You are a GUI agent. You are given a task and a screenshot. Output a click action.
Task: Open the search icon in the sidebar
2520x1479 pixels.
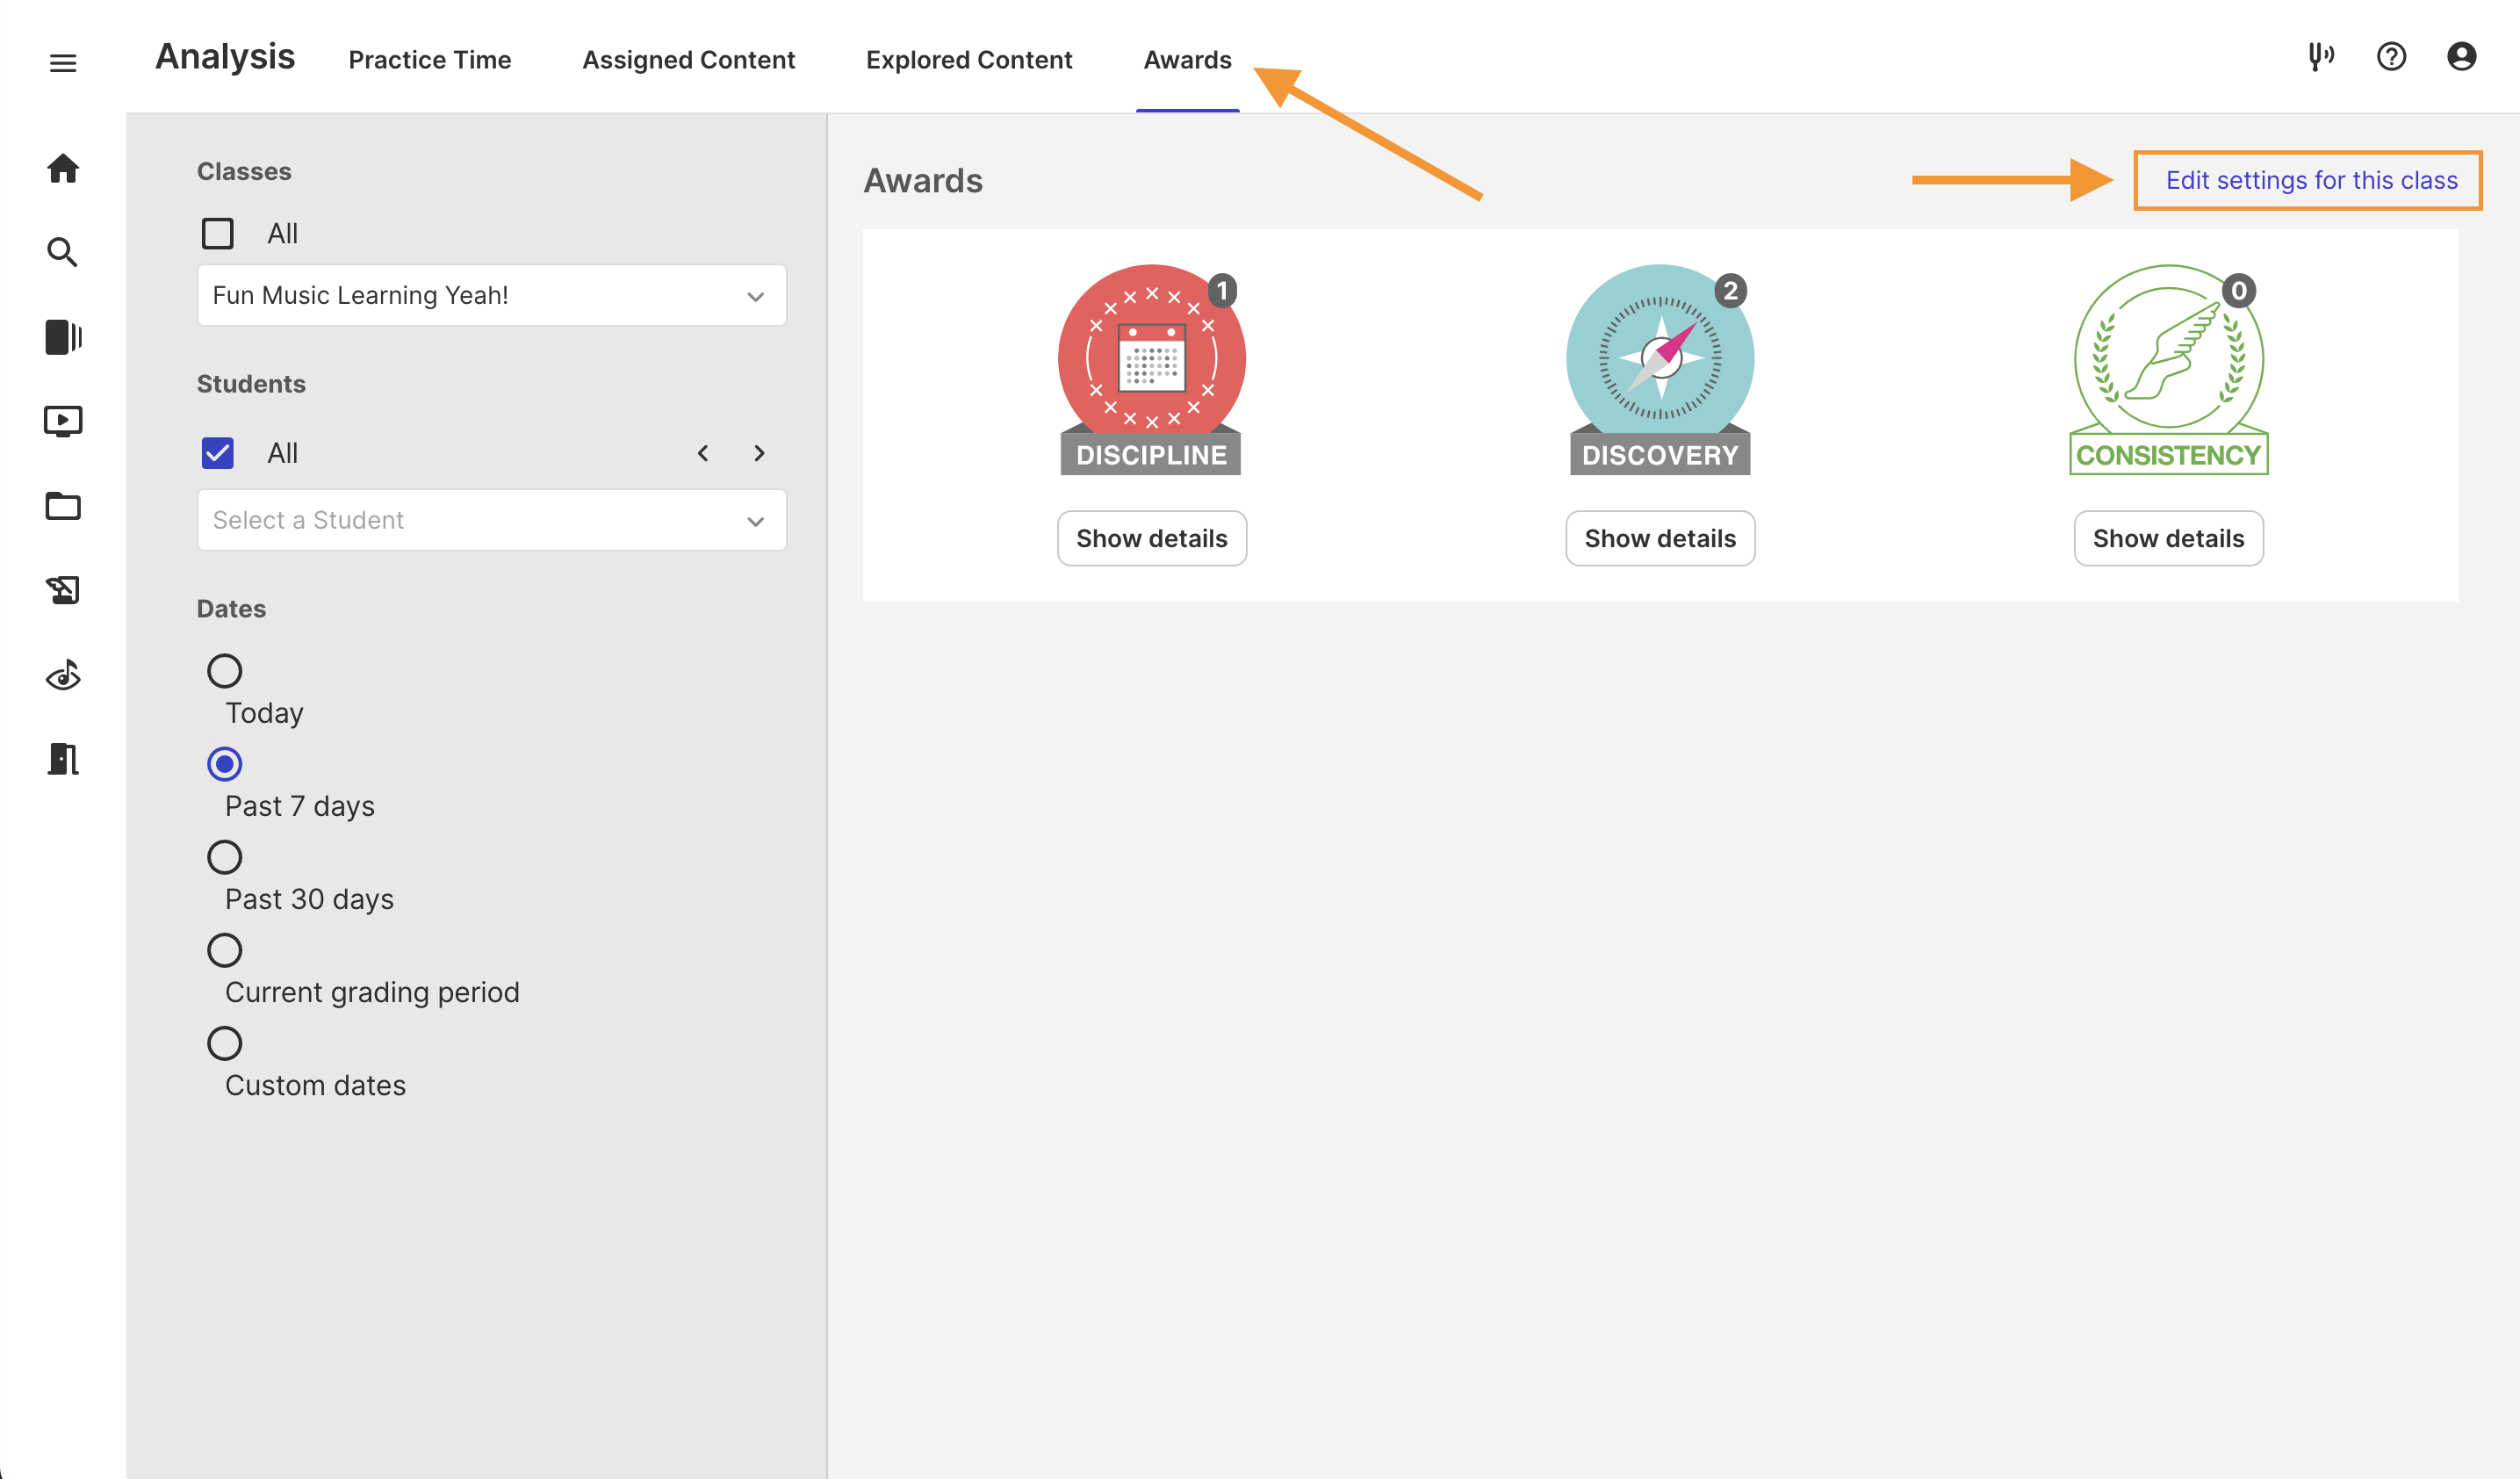coord(63,252)
